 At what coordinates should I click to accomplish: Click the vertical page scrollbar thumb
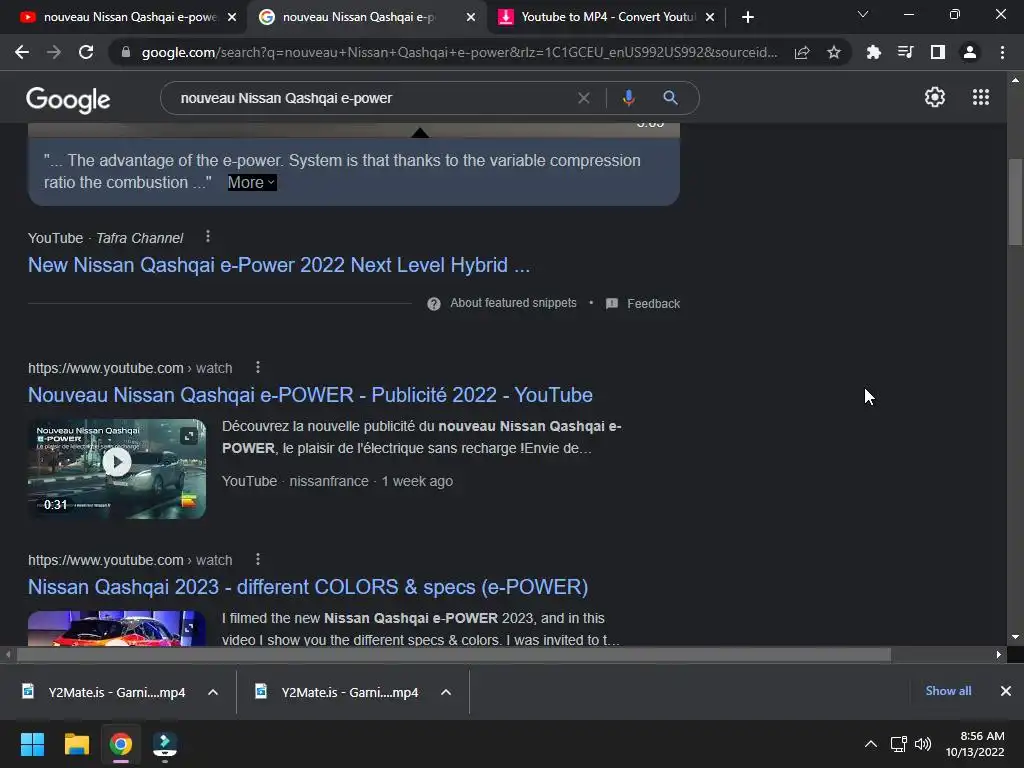pyautogui.click(x=1016, y=202)
